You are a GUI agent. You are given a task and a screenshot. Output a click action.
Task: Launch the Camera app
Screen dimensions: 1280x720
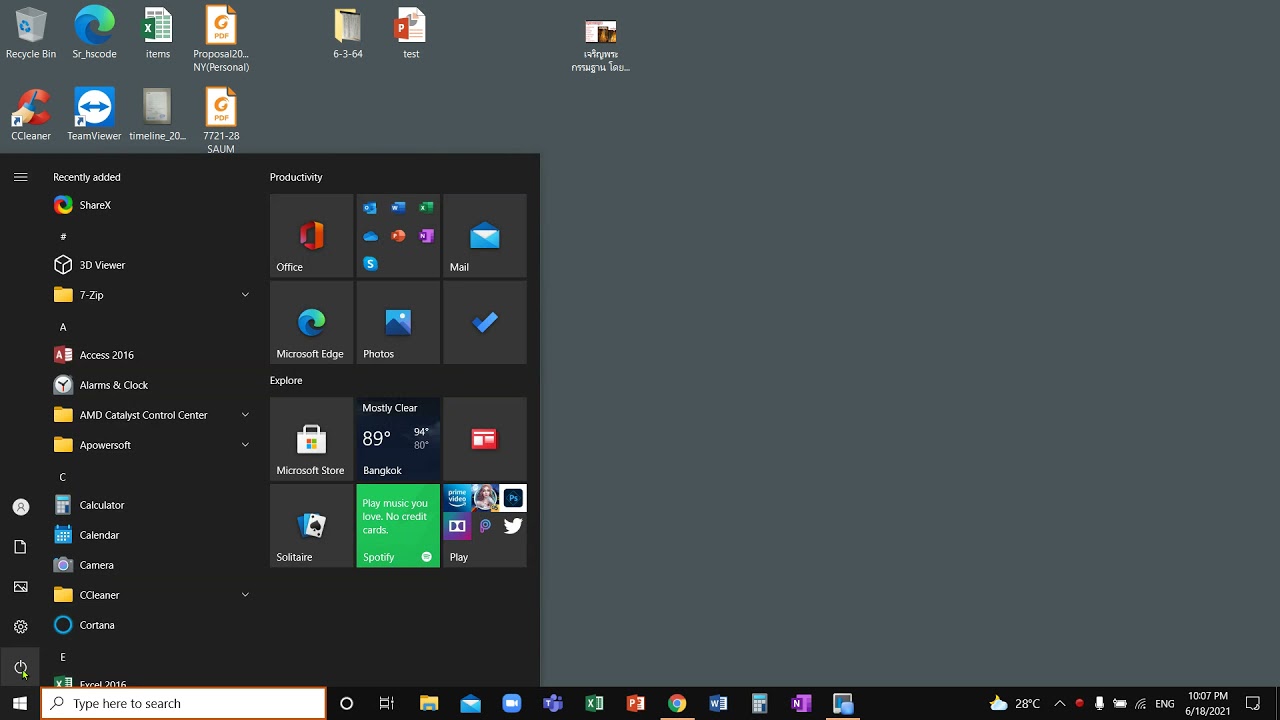(x=152, y=565)
